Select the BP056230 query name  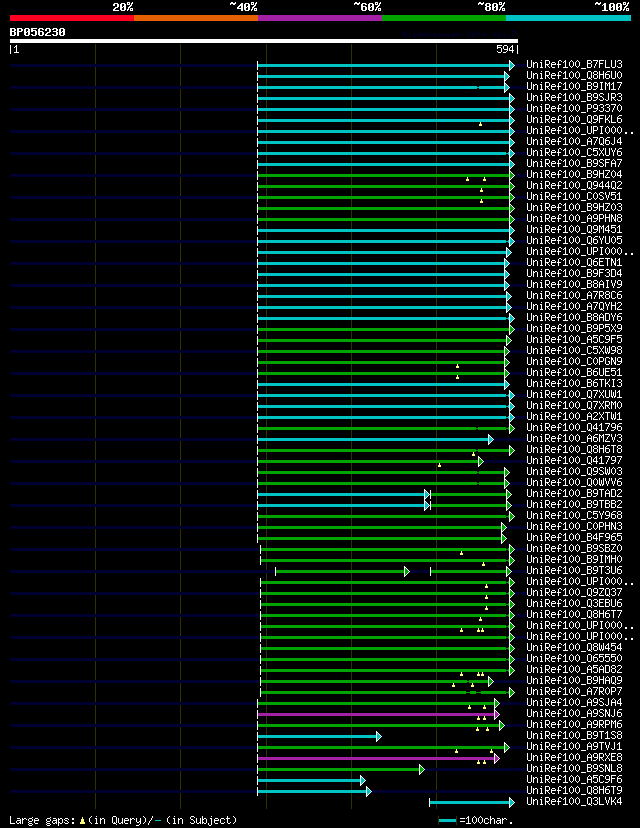click(x=37, y=32)
